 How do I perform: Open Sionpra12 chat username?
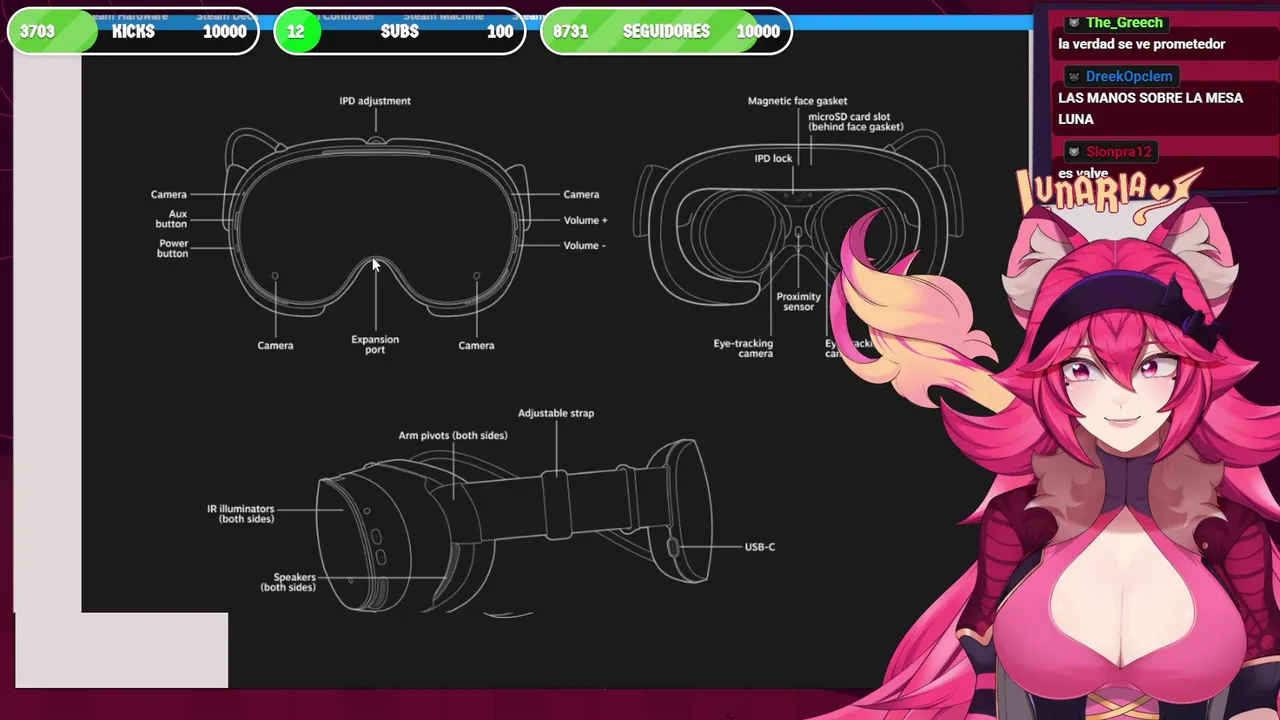[x=1119, y=152]
